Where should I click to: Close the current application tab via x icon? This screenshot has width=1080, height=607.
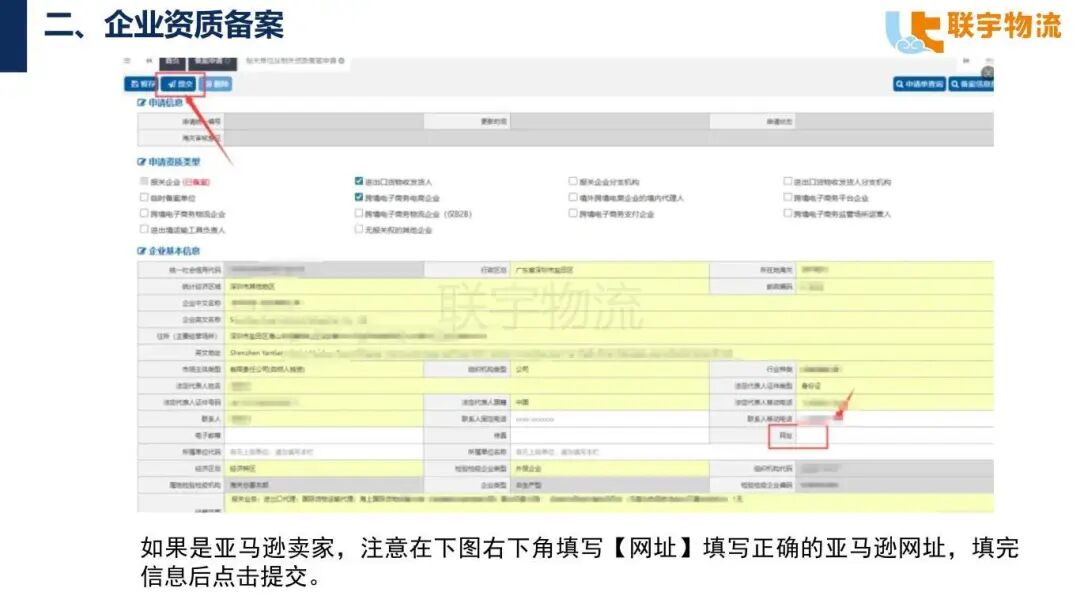342,61
